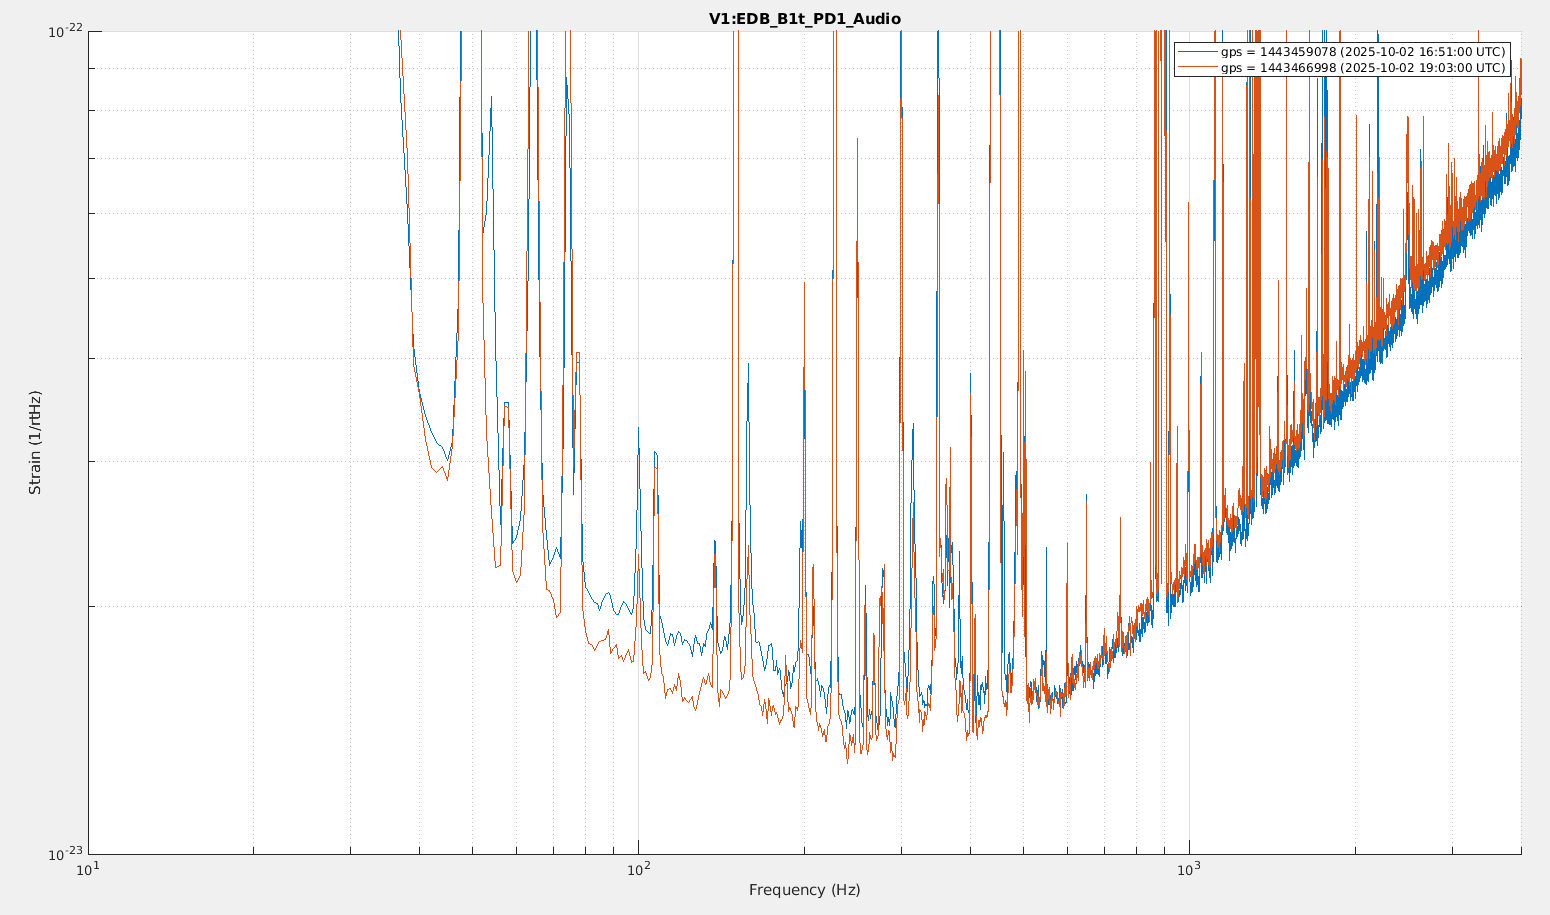
Task: Select the orange line sample in legend
Action: click(x=1197, y=68)
